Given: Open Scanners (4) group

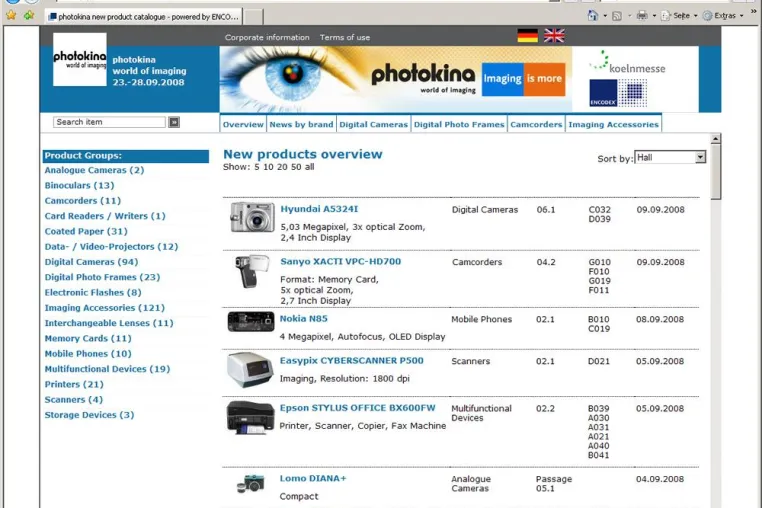Looking at the screenshot, I should pos(73,400).
